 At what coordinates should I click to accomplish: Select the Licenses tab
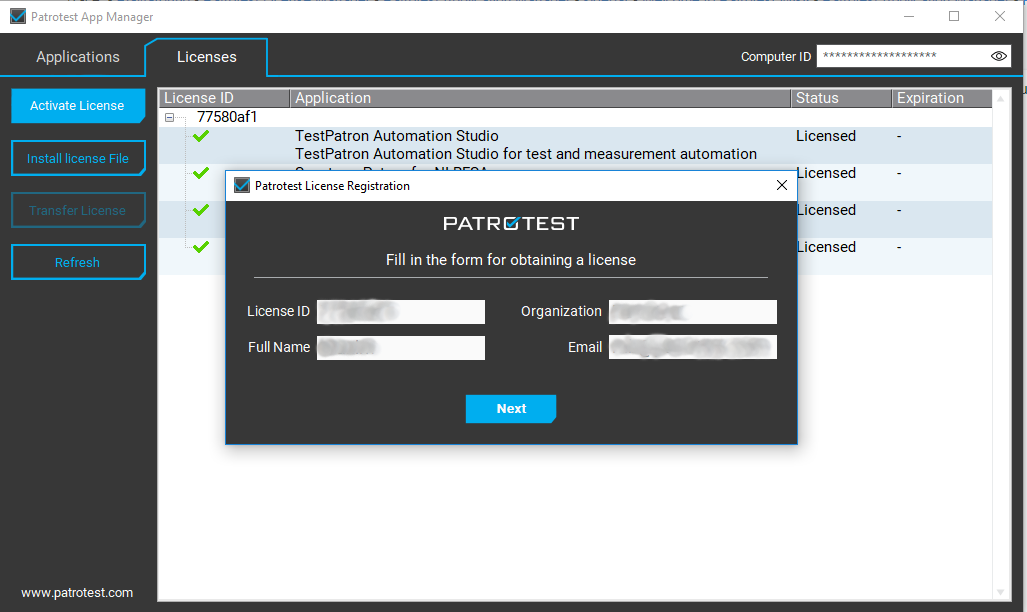click(207, 57)
